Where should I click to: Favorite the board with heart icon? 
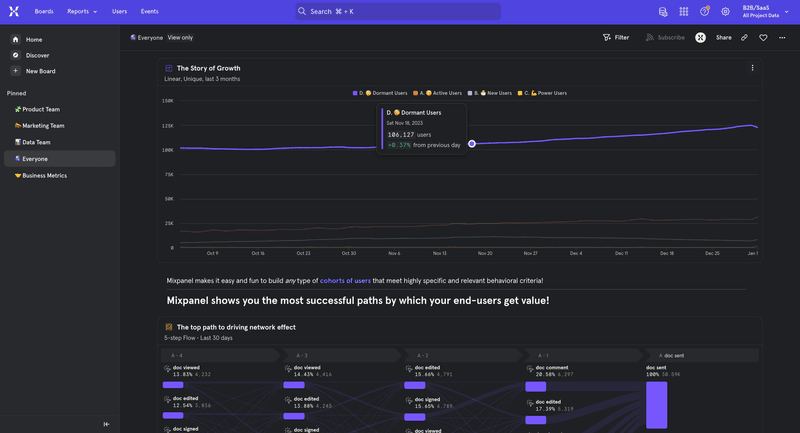pos(763,37)
